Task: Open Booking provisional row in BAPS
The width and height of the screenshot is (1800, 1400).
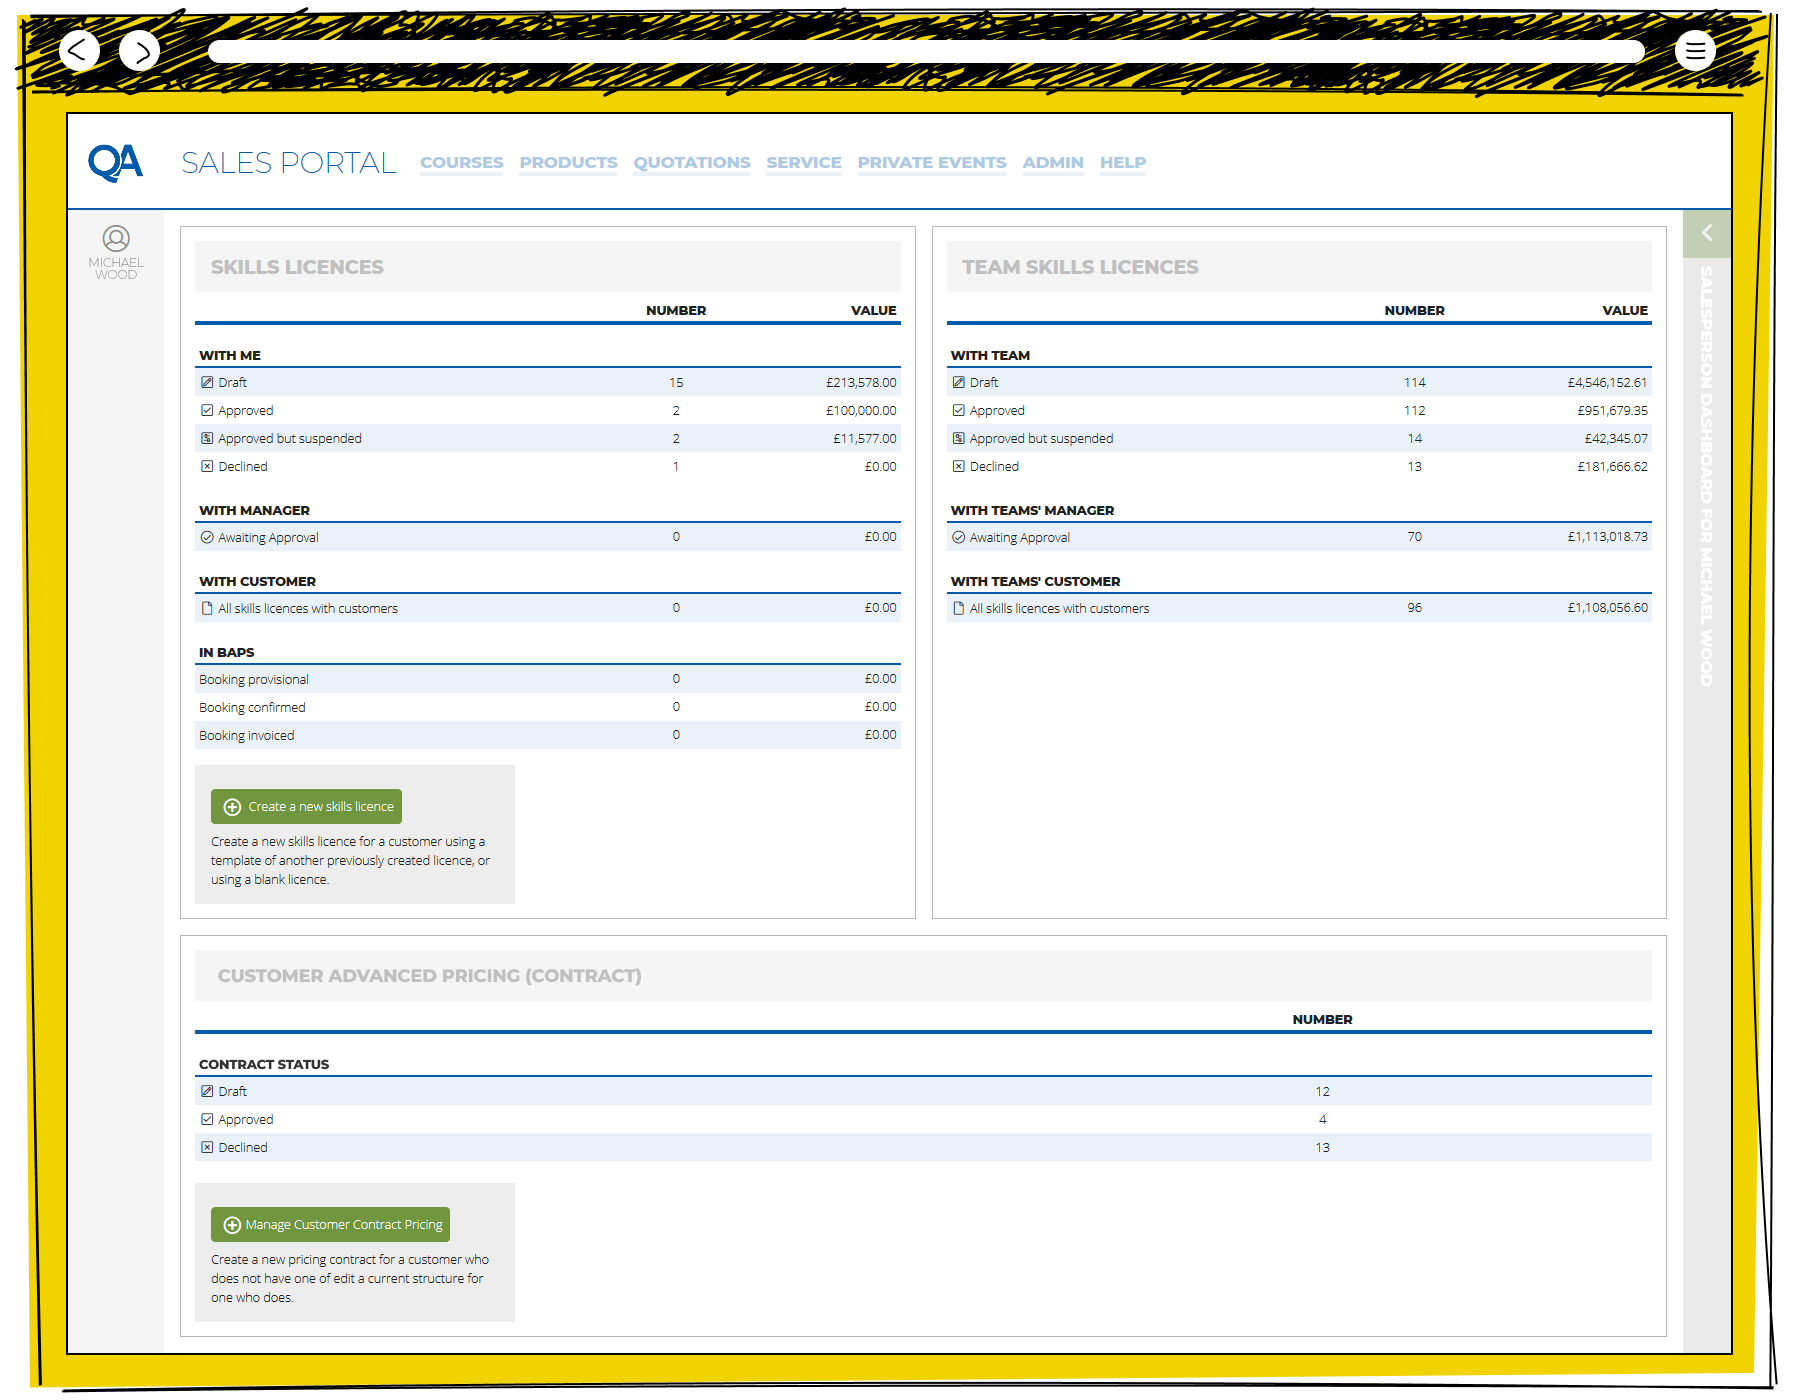Action: 254,679
